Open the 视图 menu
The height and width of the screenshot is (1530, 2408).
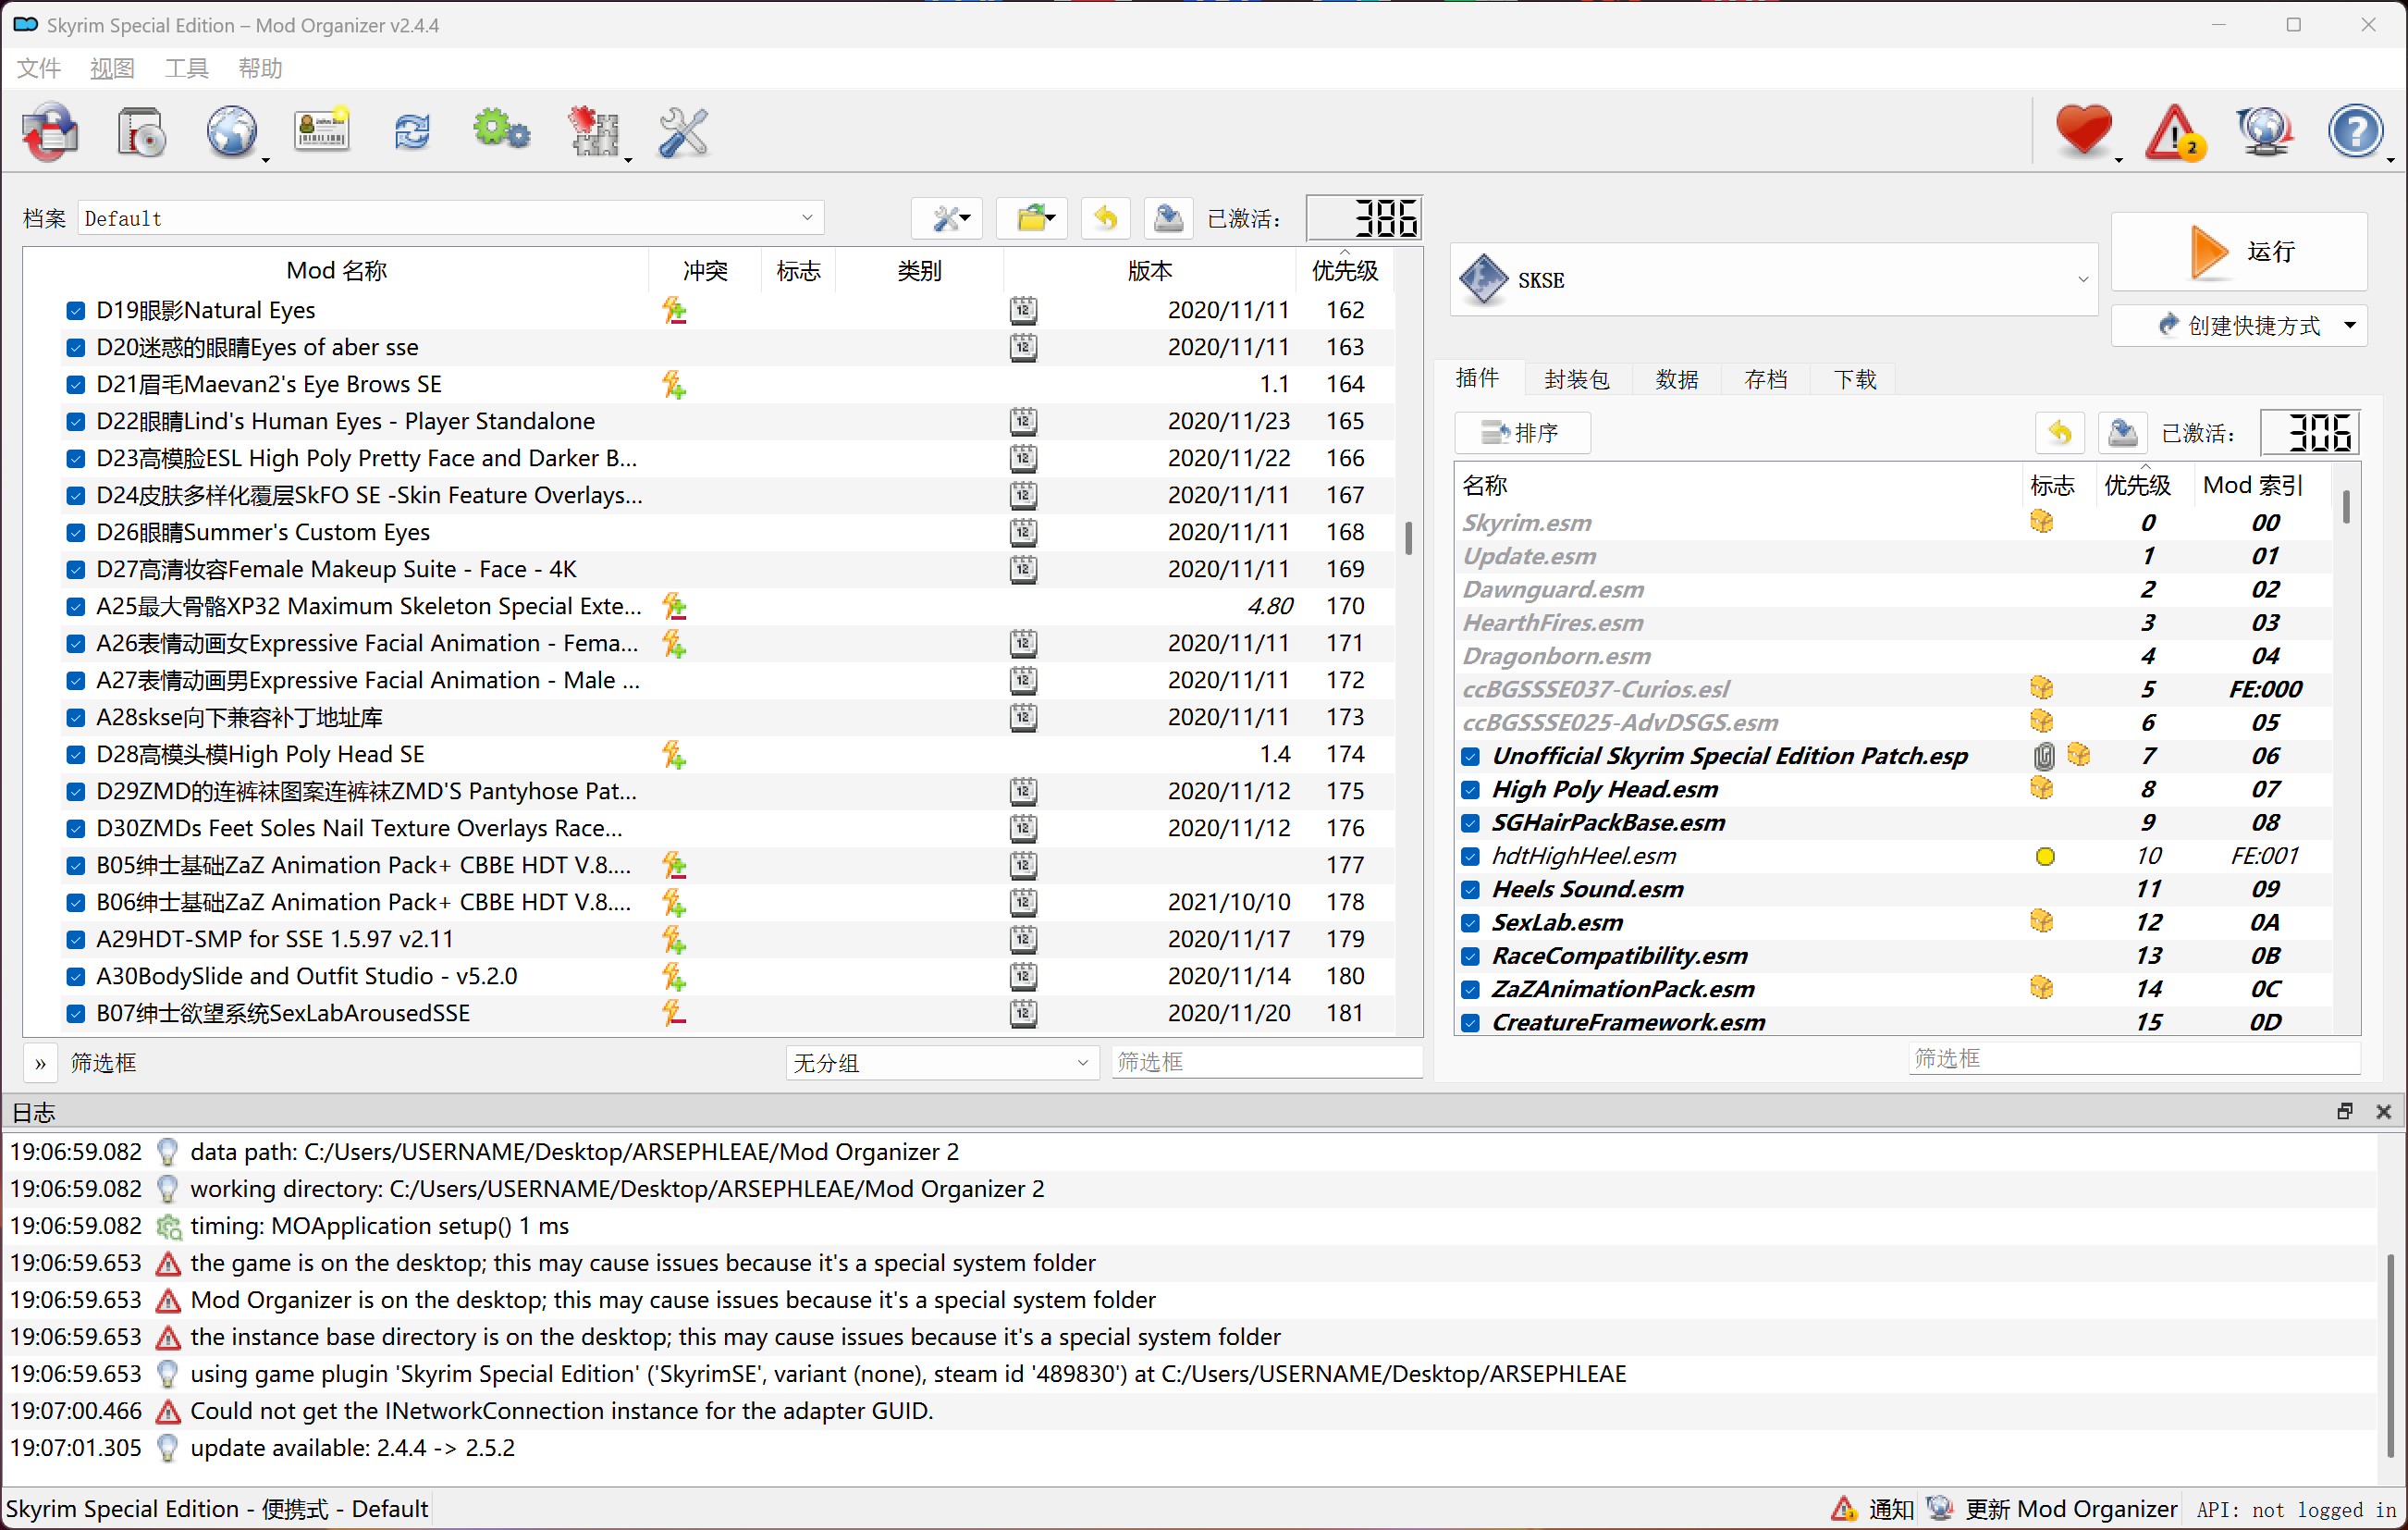pyautogui.click(x=112, y=68)
